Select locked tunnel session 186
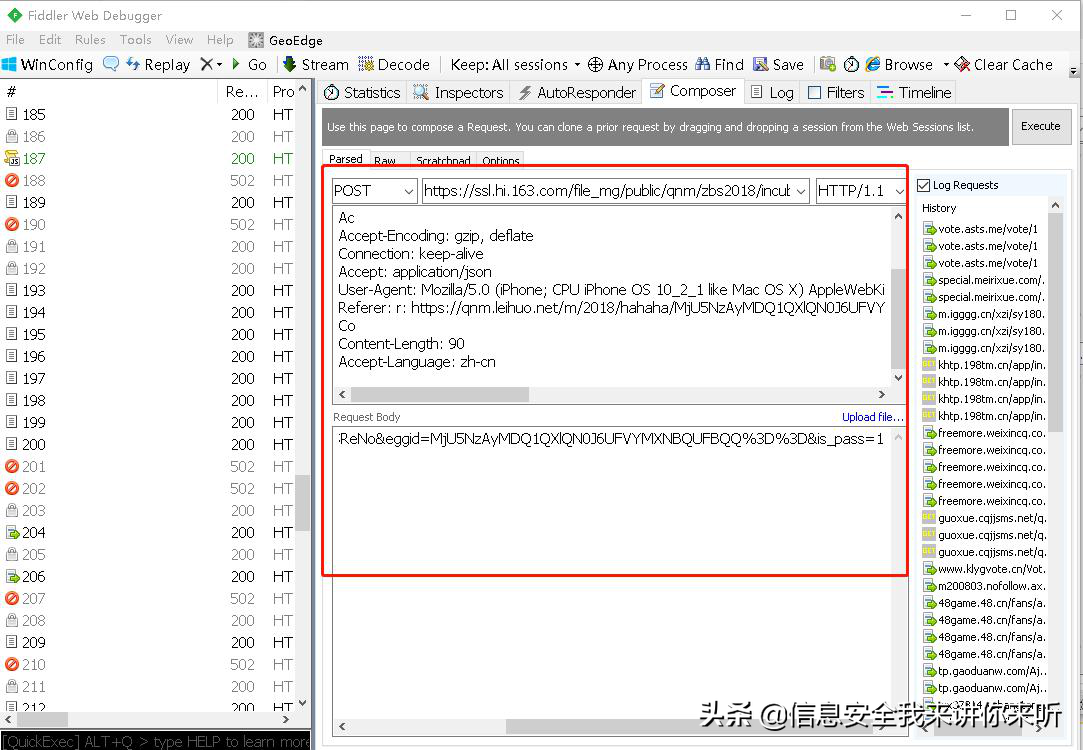 point(148,136)
